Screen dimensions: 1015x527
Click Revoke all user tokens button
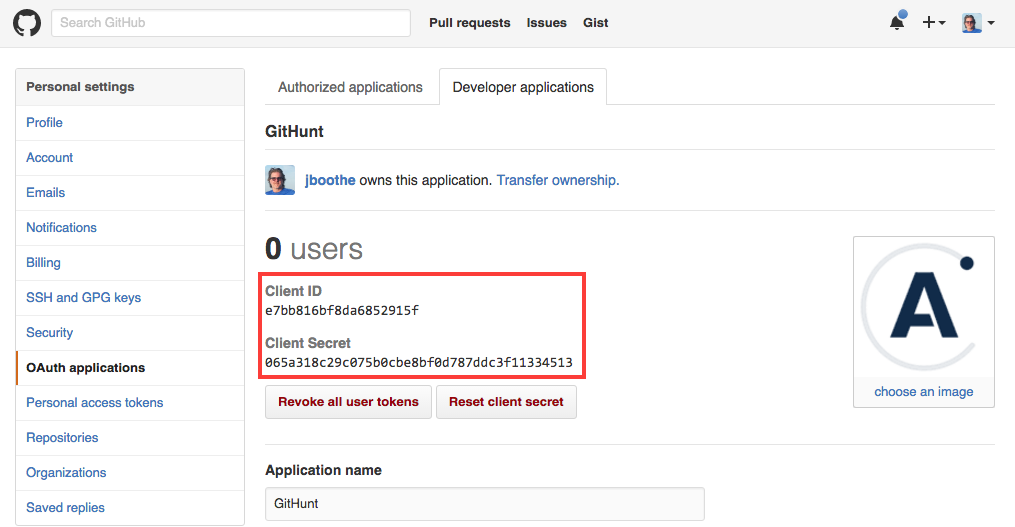click(348, 401)
